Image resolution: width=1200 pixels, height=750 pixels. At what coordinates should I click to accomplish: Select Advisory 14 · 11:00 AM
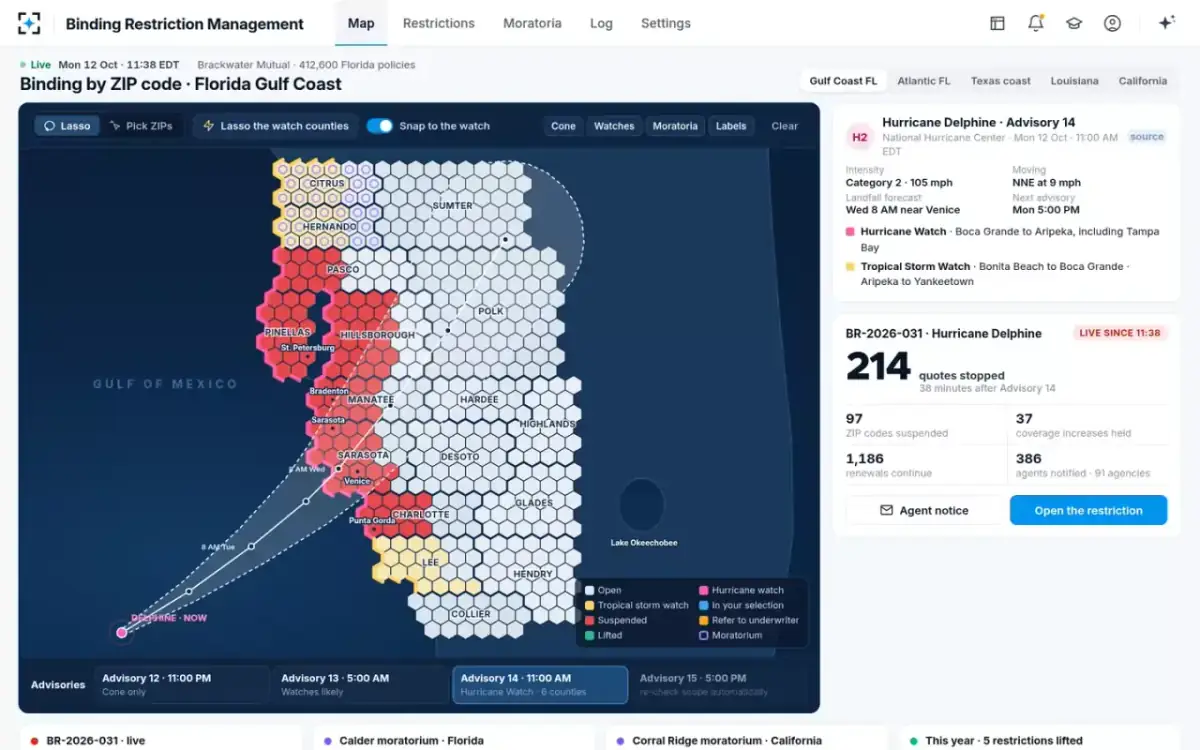(540, 684)
